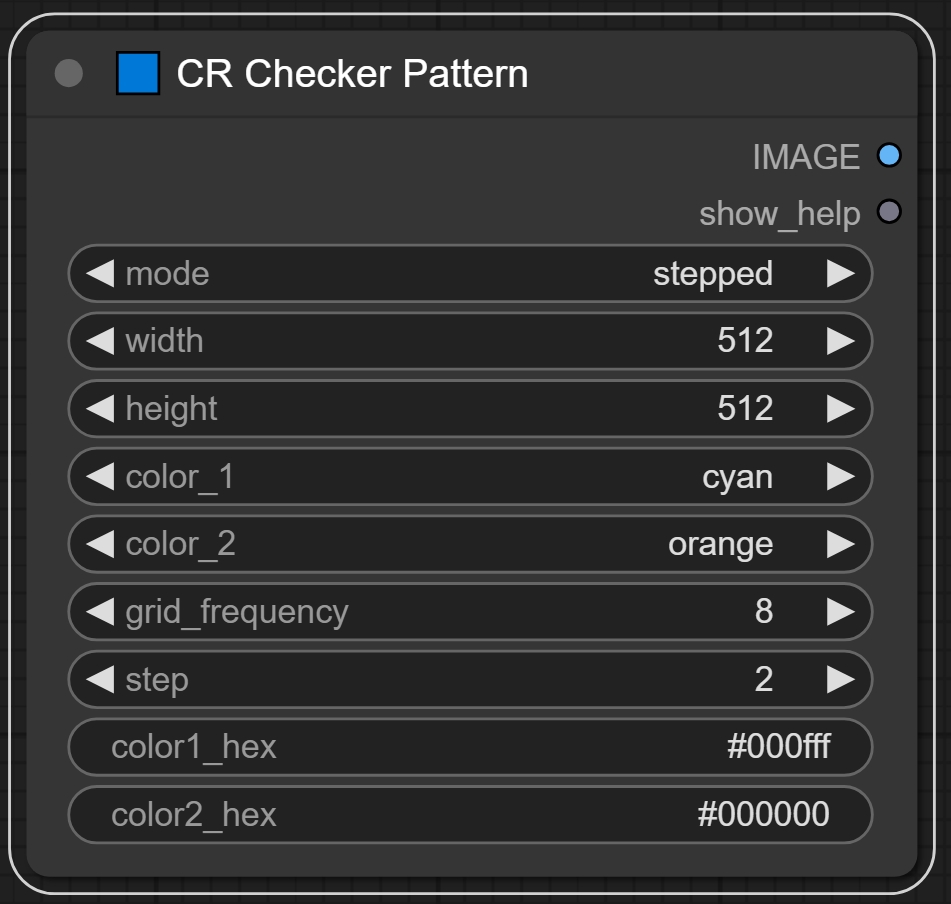Screen dimensions: 951x904
Task: Increase height using the right arrow
Action: pos(840,409)
